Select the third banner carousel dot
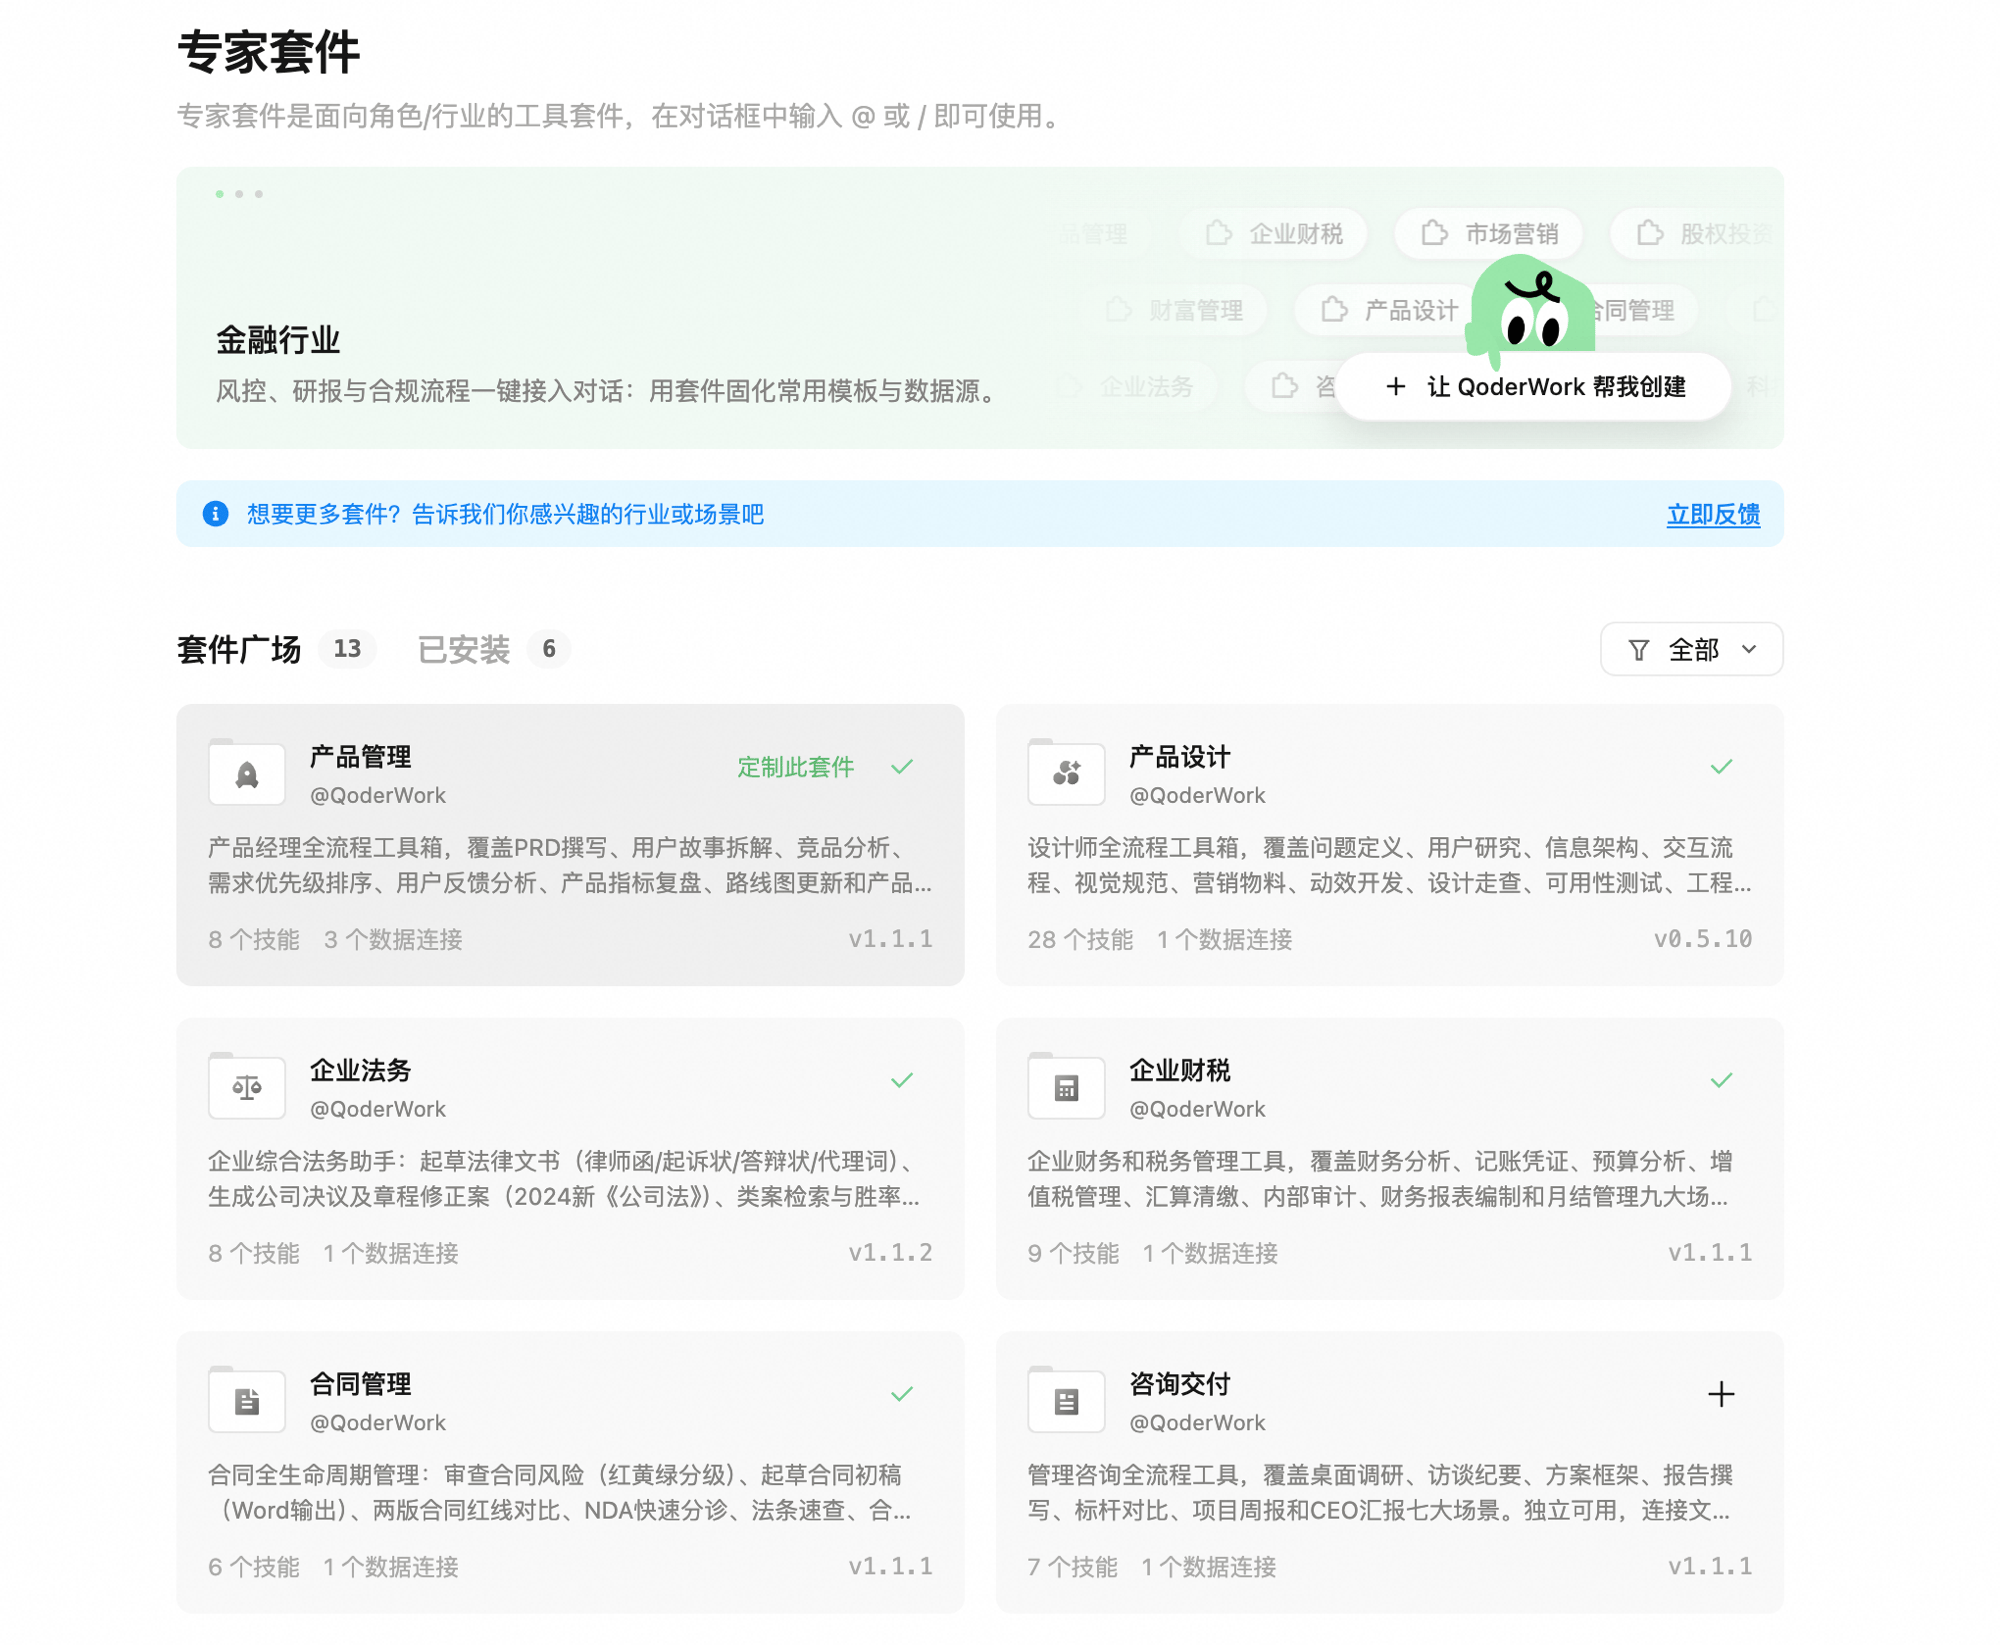2000x1645 pixels. coord(259,194)
